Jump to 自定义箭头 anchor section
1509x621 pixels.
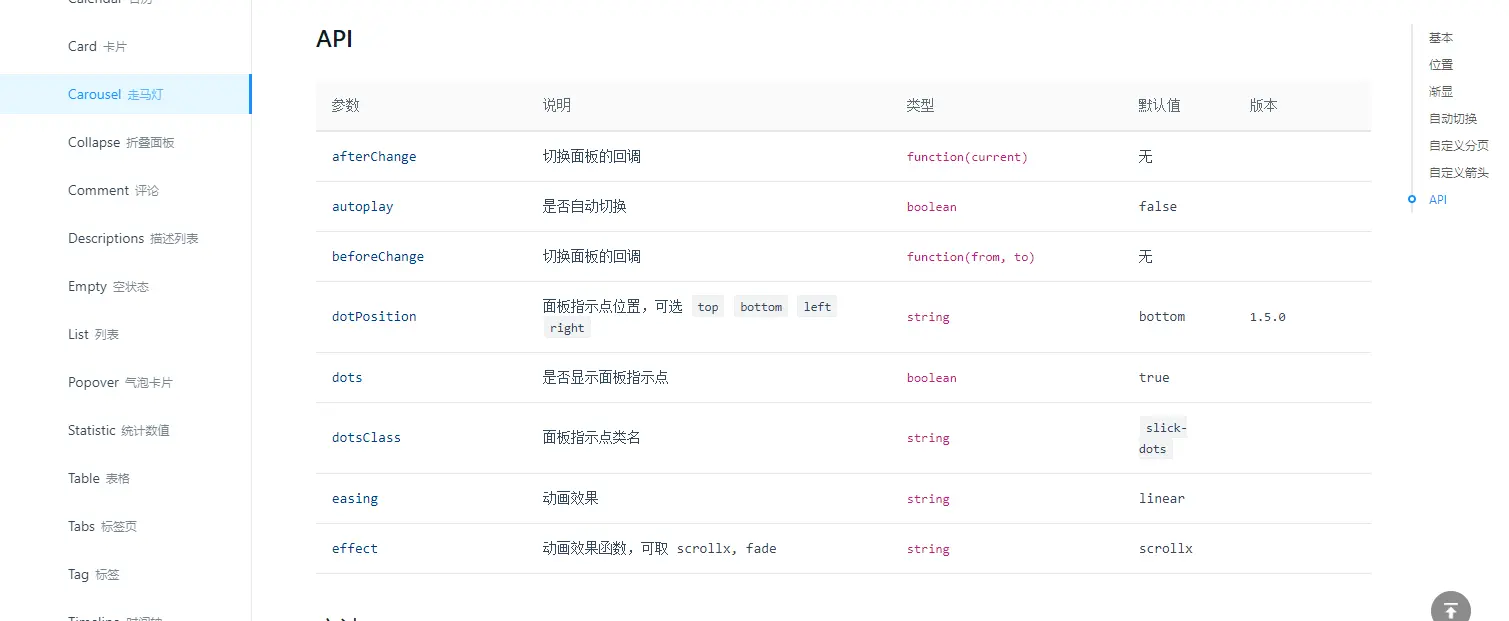click(x=1459, y=173)
